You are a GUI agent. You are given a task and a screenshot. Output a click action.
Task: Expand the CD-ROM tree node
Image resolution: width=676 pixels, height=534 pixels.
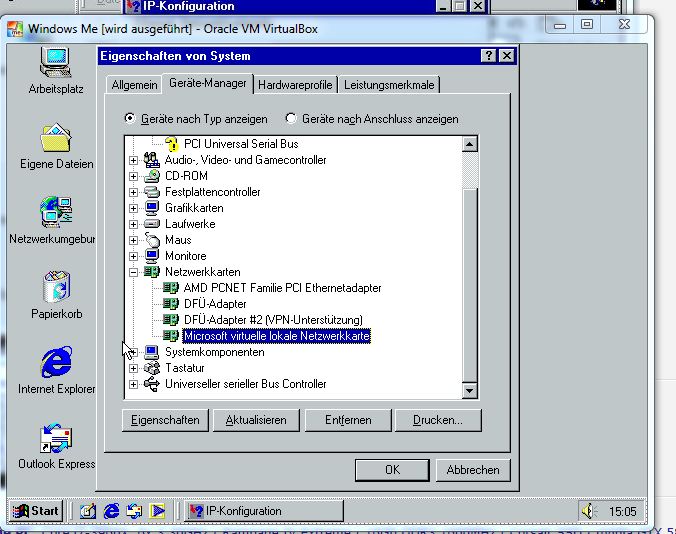pos(133,176)
